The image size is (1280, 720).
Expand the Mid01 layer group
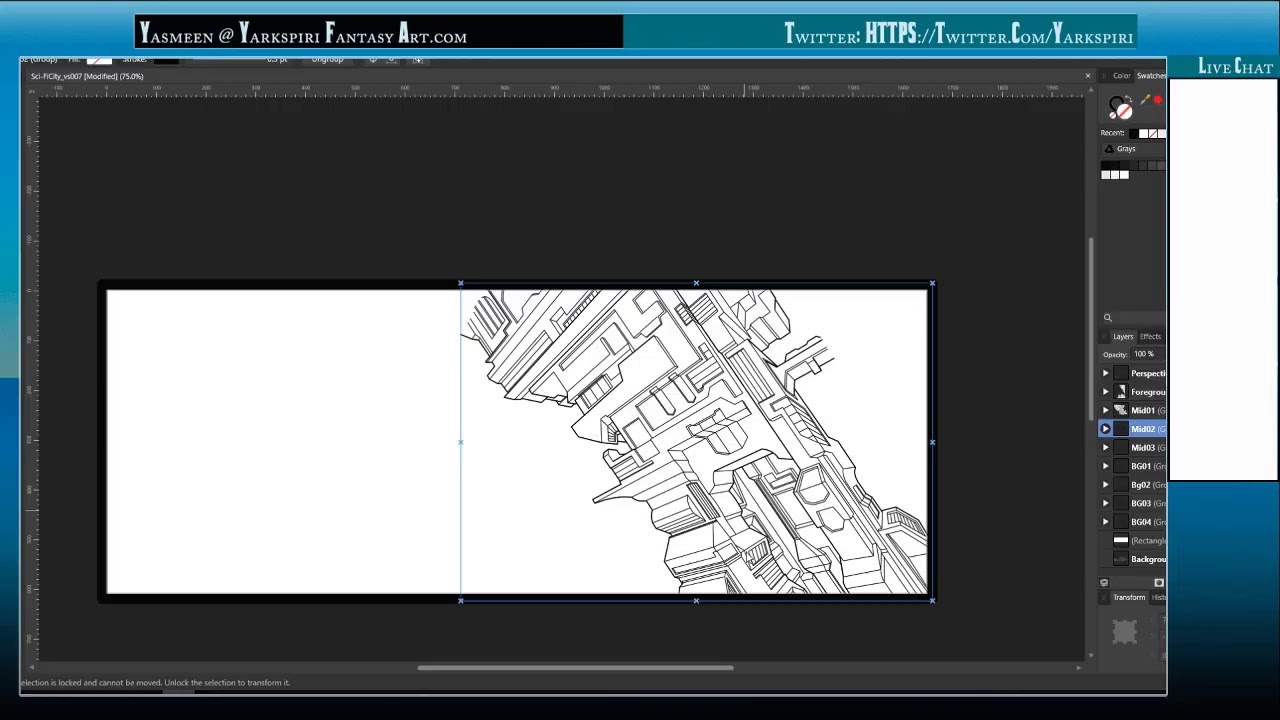pyautogui.click(x=1106, y=410)
